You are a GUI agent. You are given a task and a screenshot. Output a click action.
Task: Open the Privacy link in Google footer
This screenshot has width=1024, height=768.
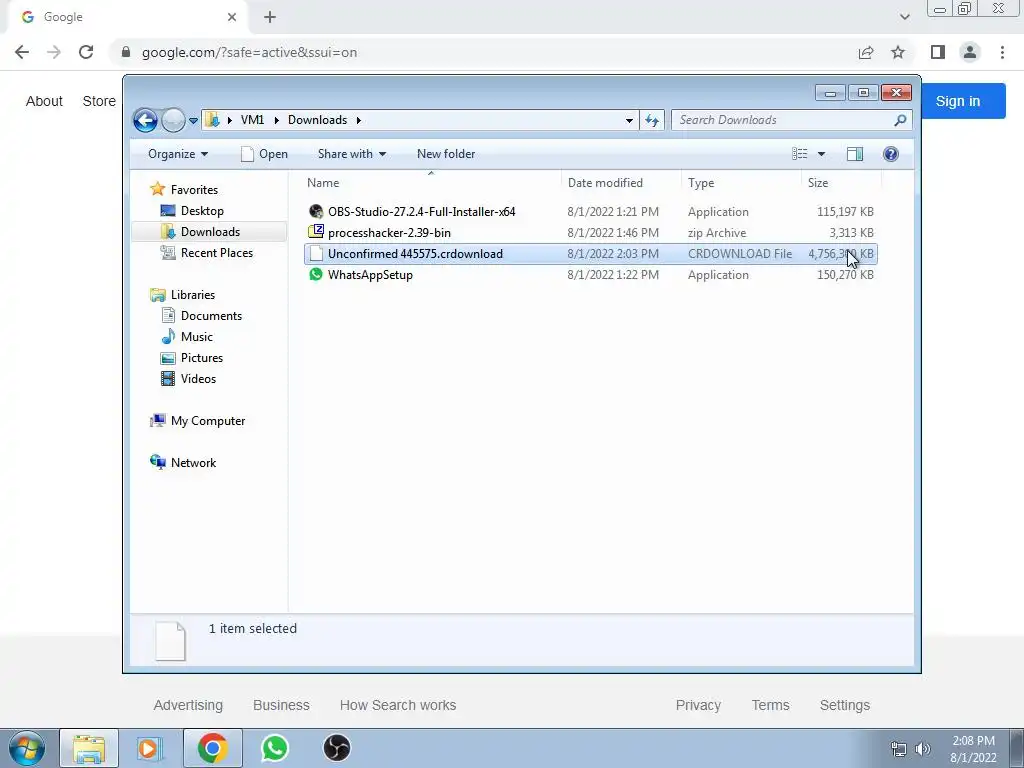click(x=698, y=705)
